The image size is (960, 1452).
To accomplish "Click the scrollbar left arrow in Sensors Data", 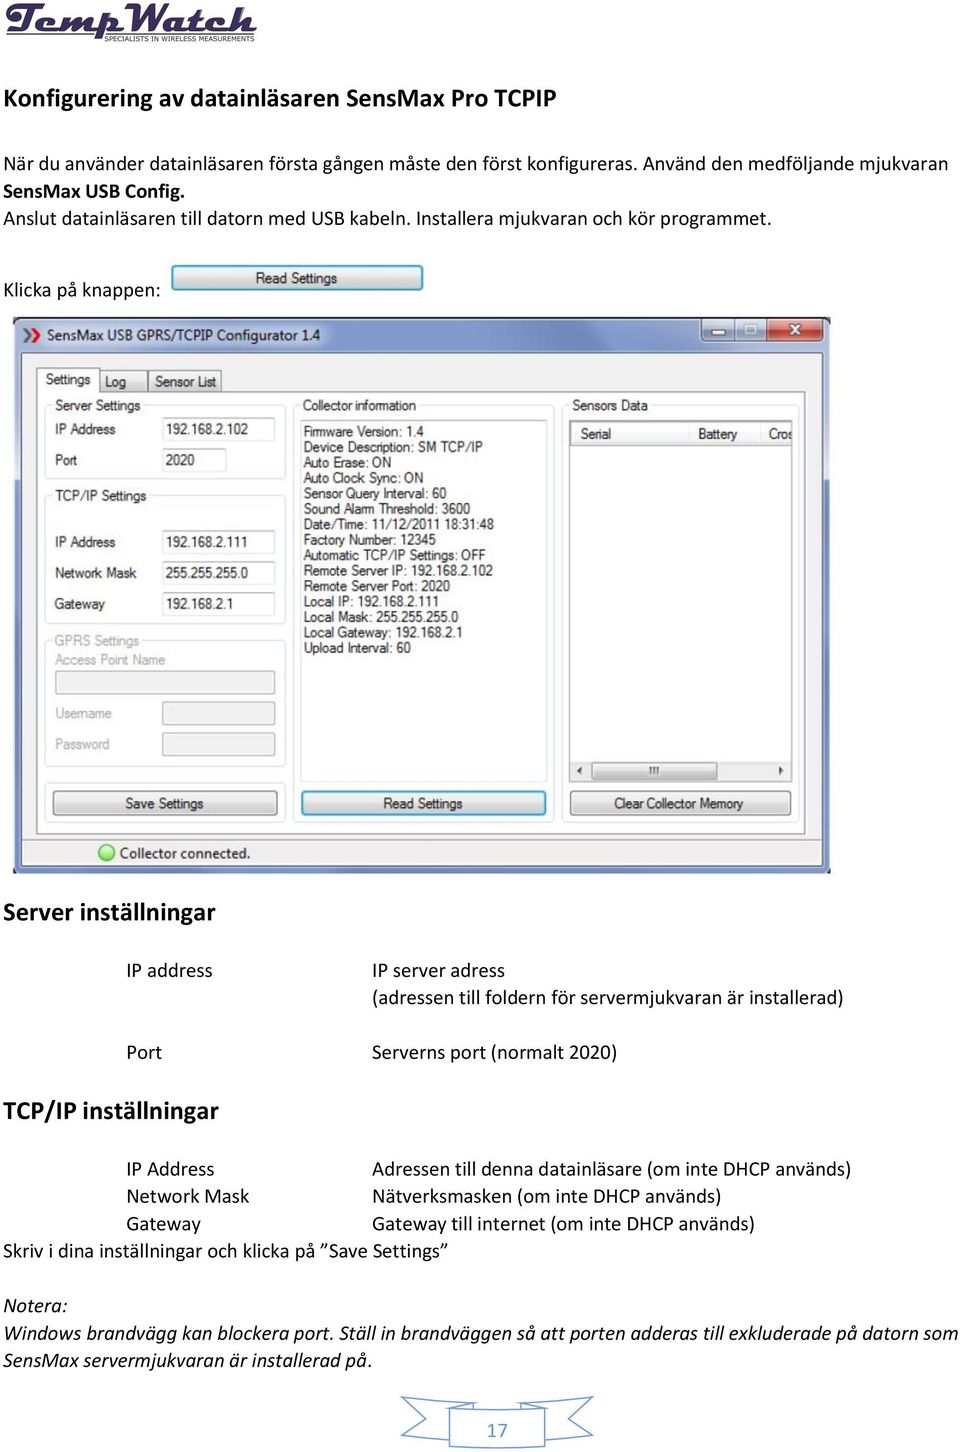I will click(580, 771).
